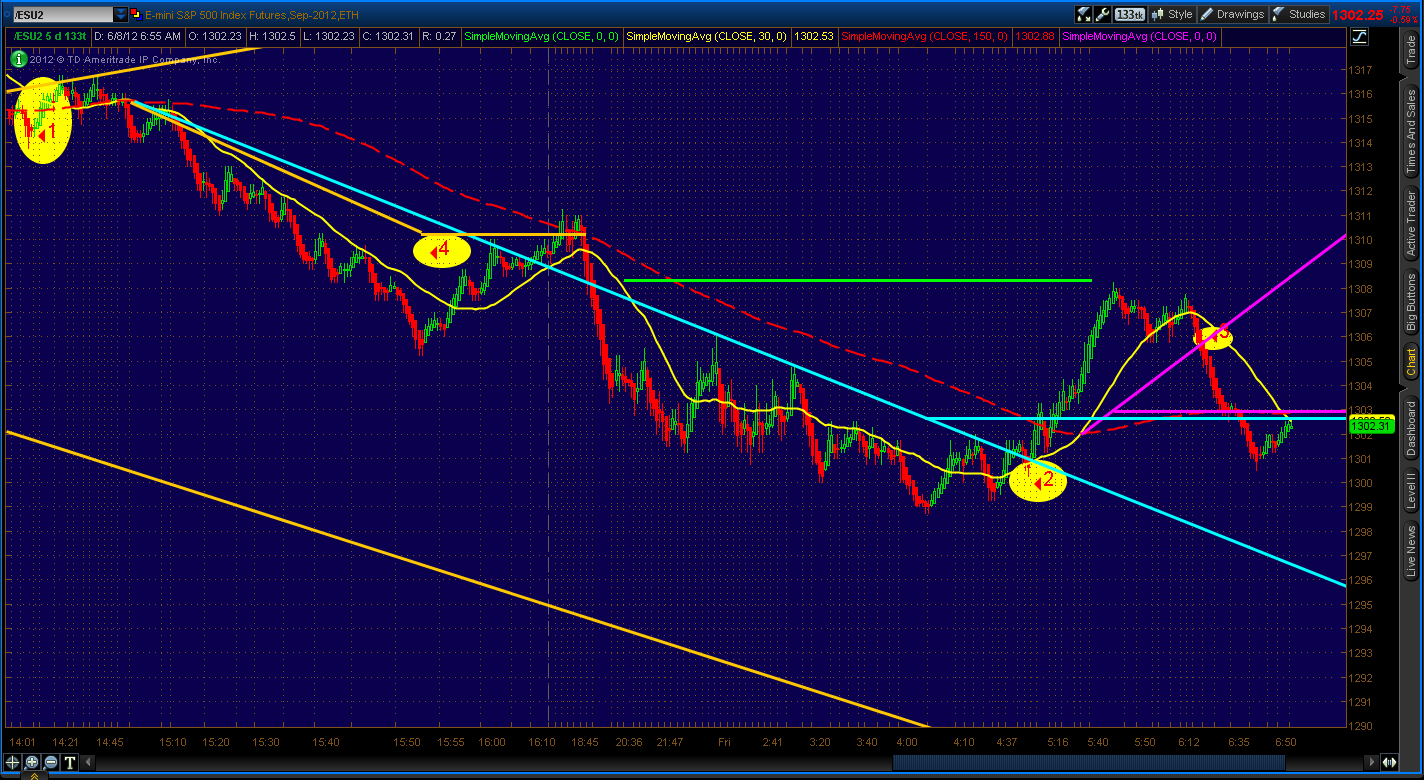The width and height of the screenshot is (1424, 780).
Task: Click the 18:45 label on time axis
Action: coord(583,742)
